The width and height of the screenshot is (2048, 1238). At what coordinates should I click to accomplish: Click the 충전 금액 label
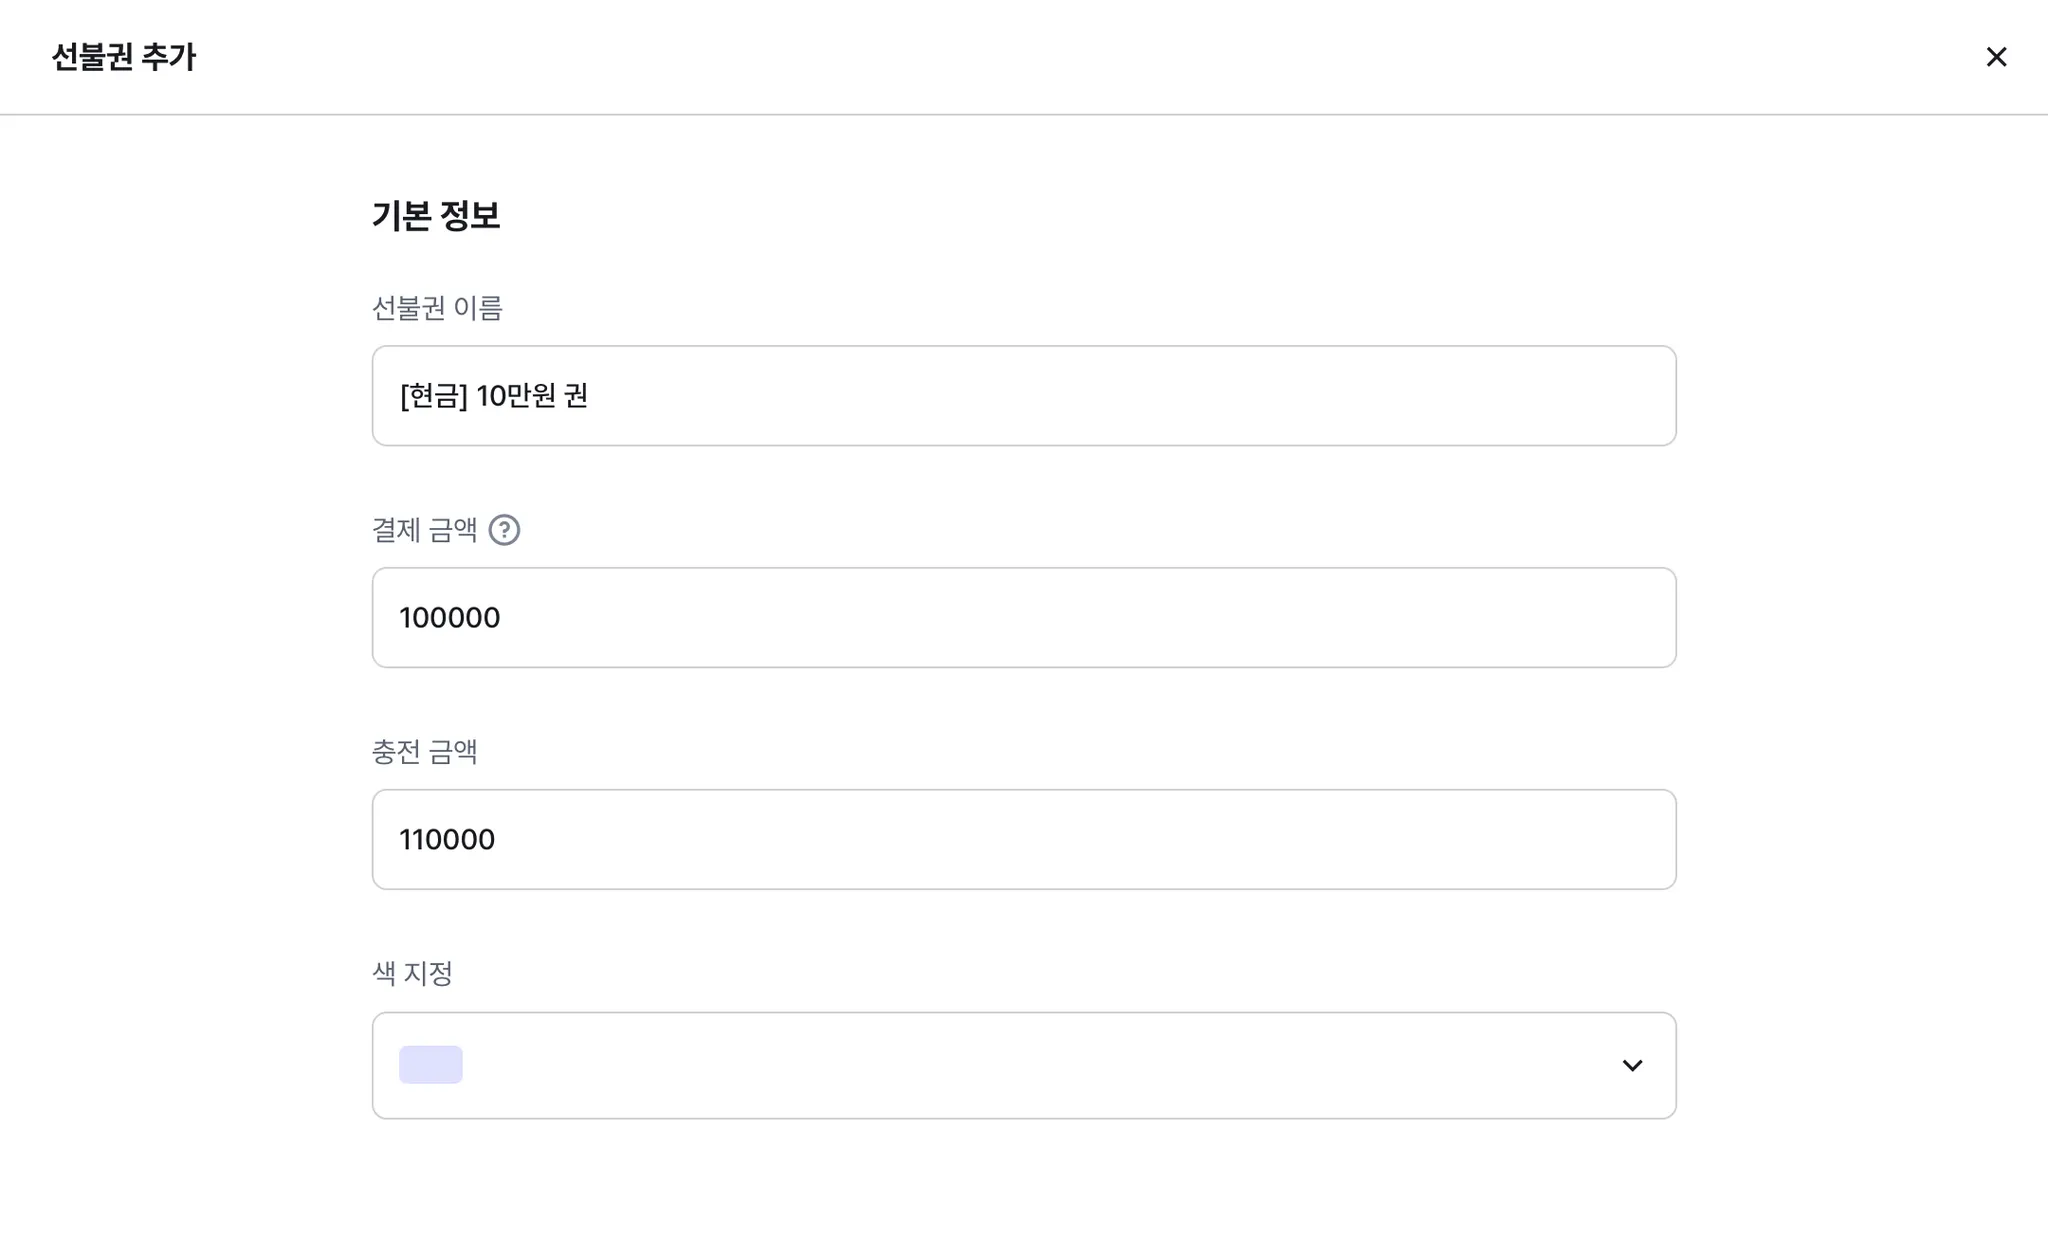424,752
